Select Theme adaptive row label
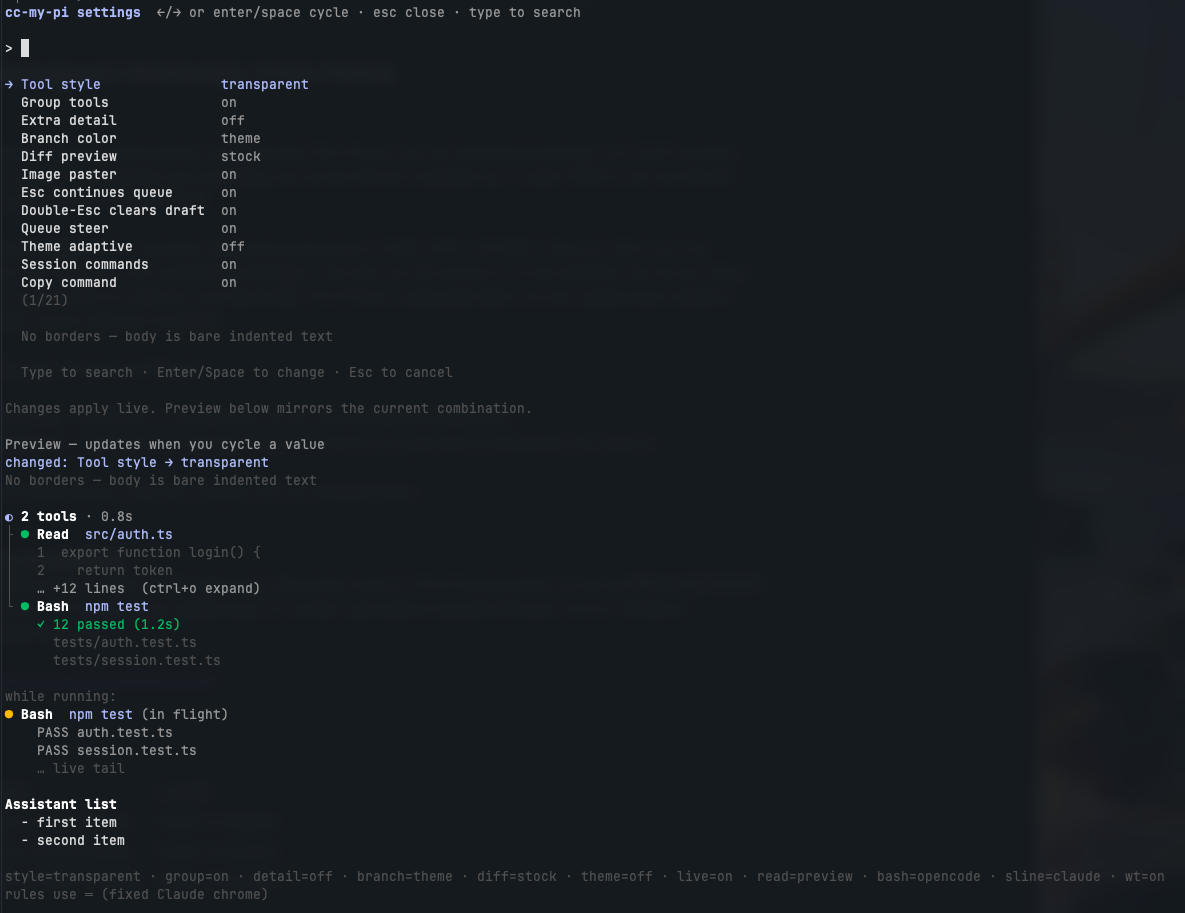Viewport: 1185px width, 913px height. tap(76, 246)
